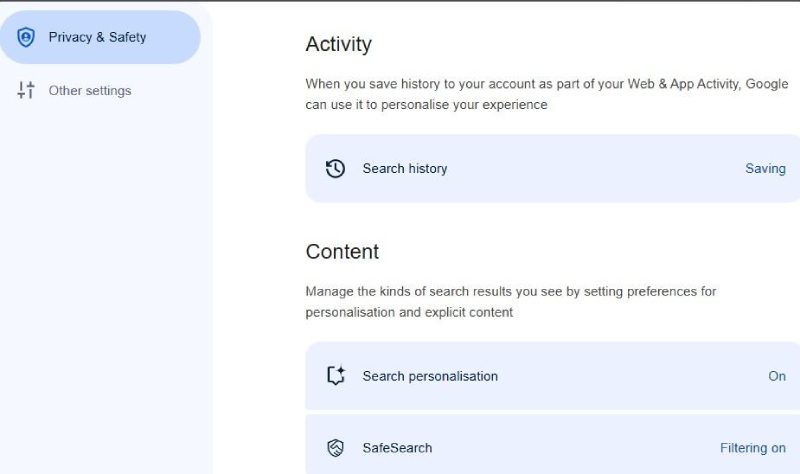Click the Search personalisation sparkle icon

point(336,376)
